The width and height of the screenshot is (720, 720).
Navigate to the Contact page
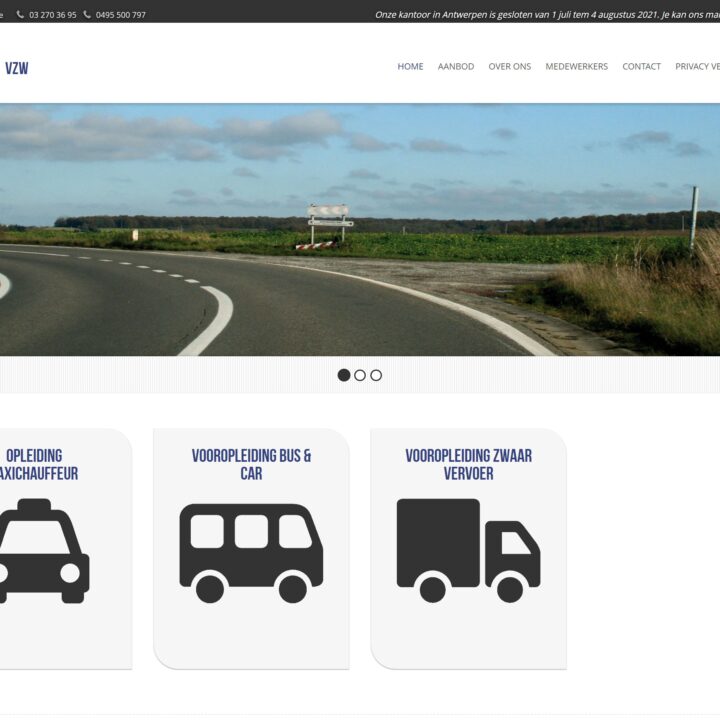641,67
